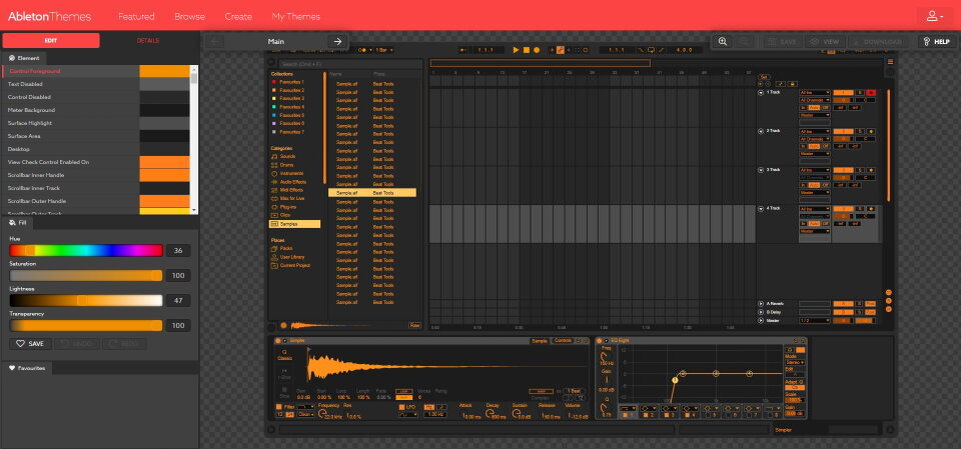The height and width of the screenshot is (449, 961).
Task: Toggle EQ band 4 checkbox
Action: point(688,415)
